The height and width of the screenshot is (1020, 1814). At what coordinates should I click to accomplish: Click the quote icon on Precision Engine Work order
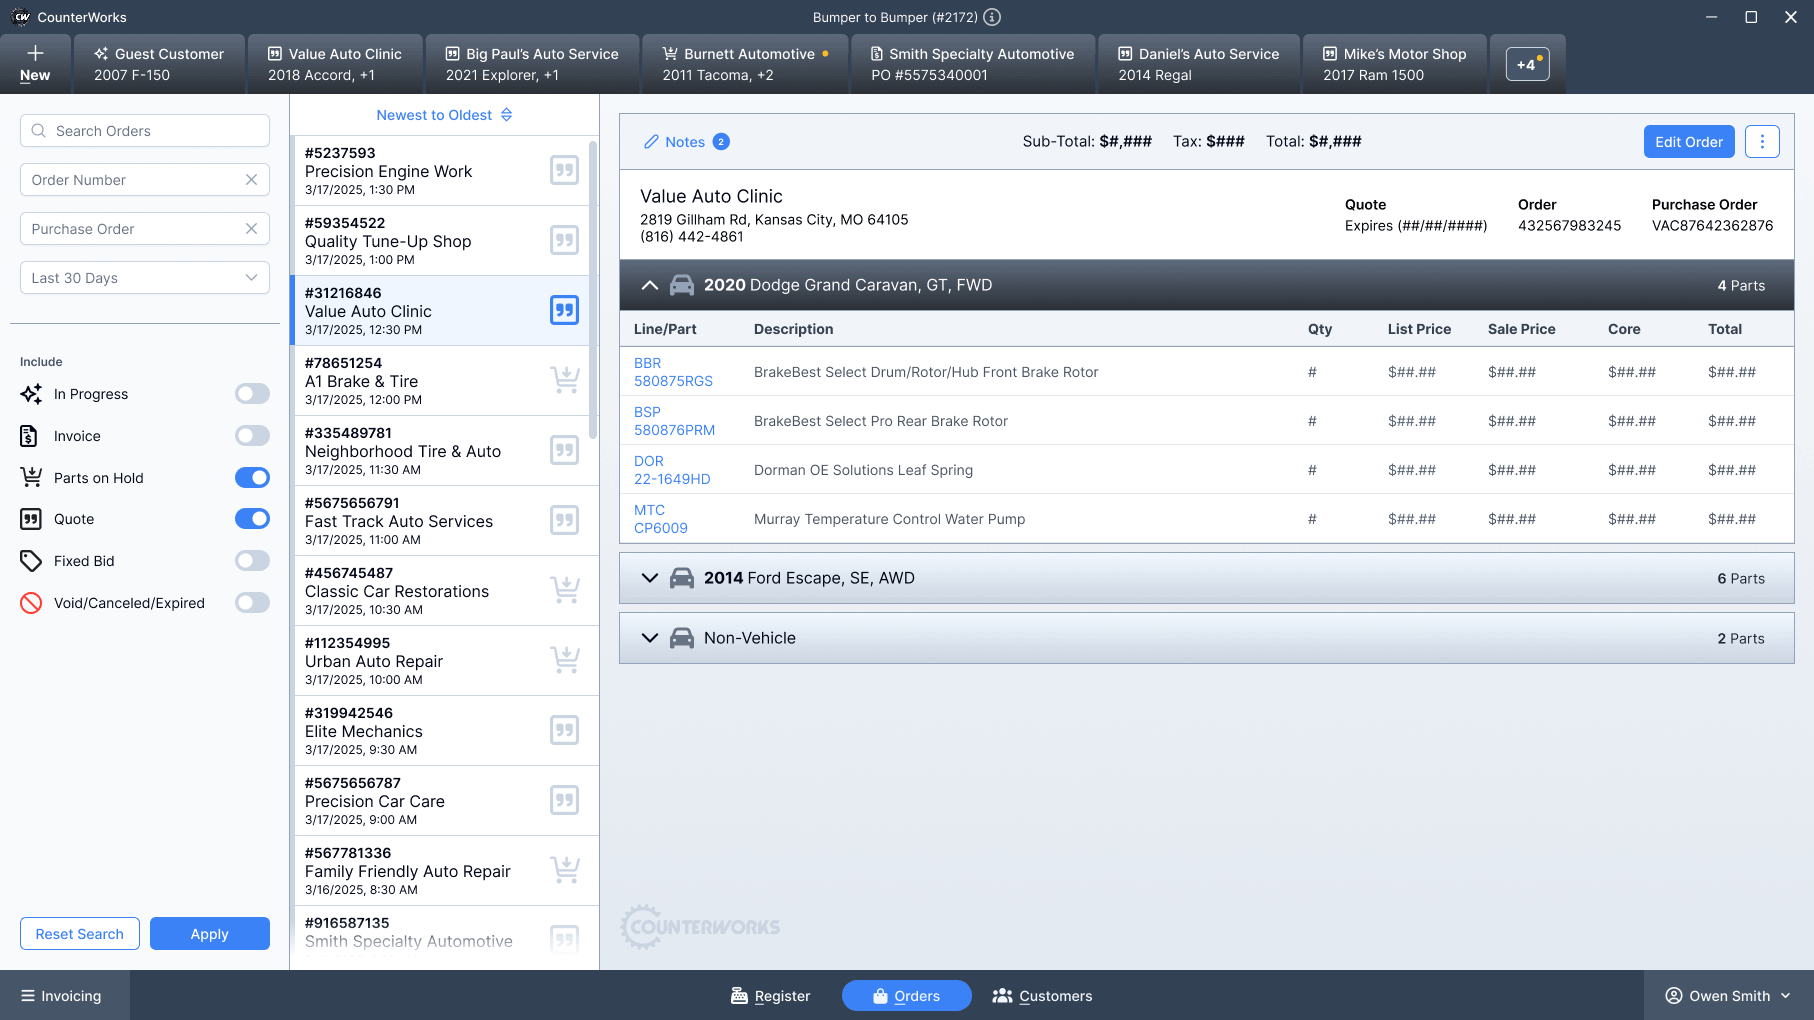click(x=564, y=171)
